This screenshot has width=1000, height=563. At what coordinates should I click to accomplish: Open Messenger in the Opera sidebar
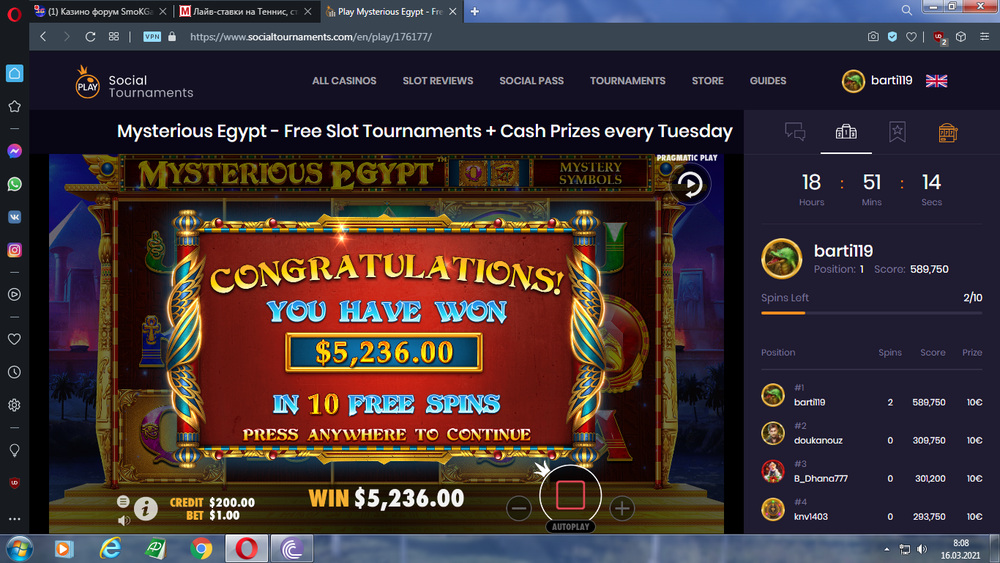14,151
